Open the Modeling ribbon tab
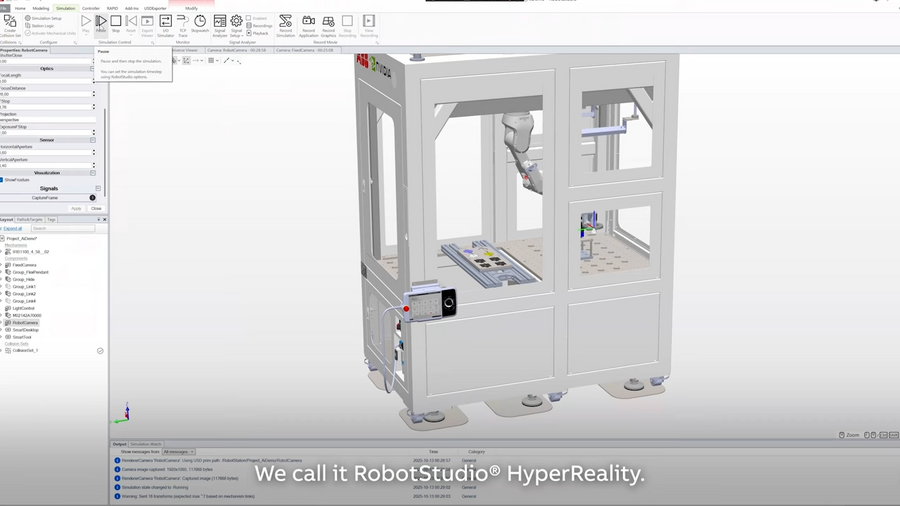 [41, 9]
